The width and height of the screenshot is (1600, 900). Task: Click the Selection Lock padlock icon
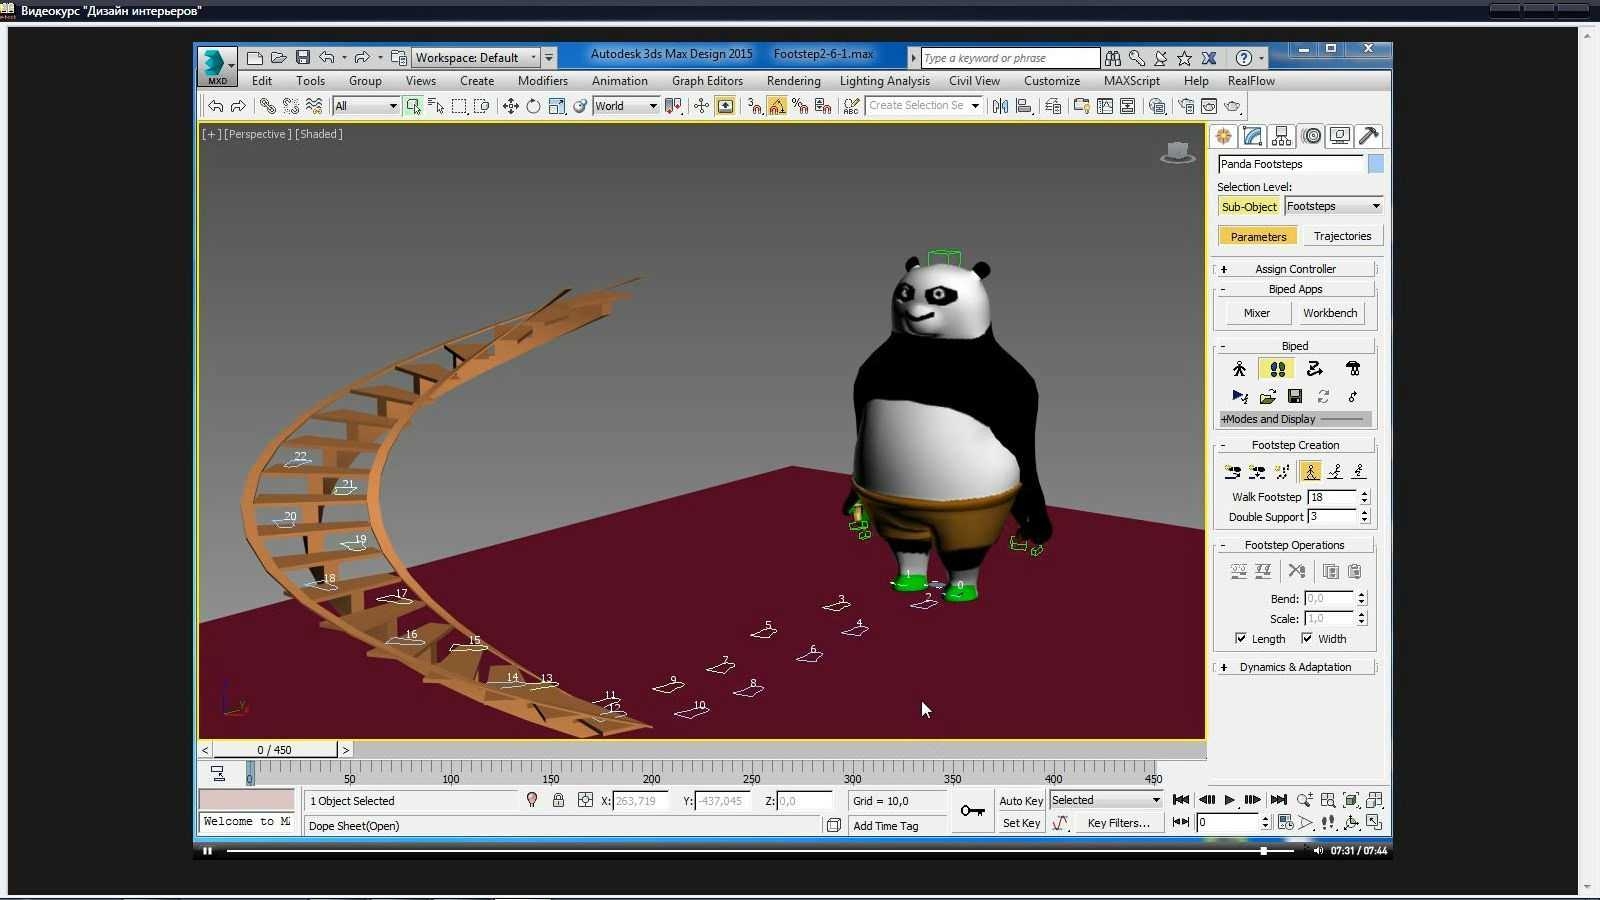[558, 800]
